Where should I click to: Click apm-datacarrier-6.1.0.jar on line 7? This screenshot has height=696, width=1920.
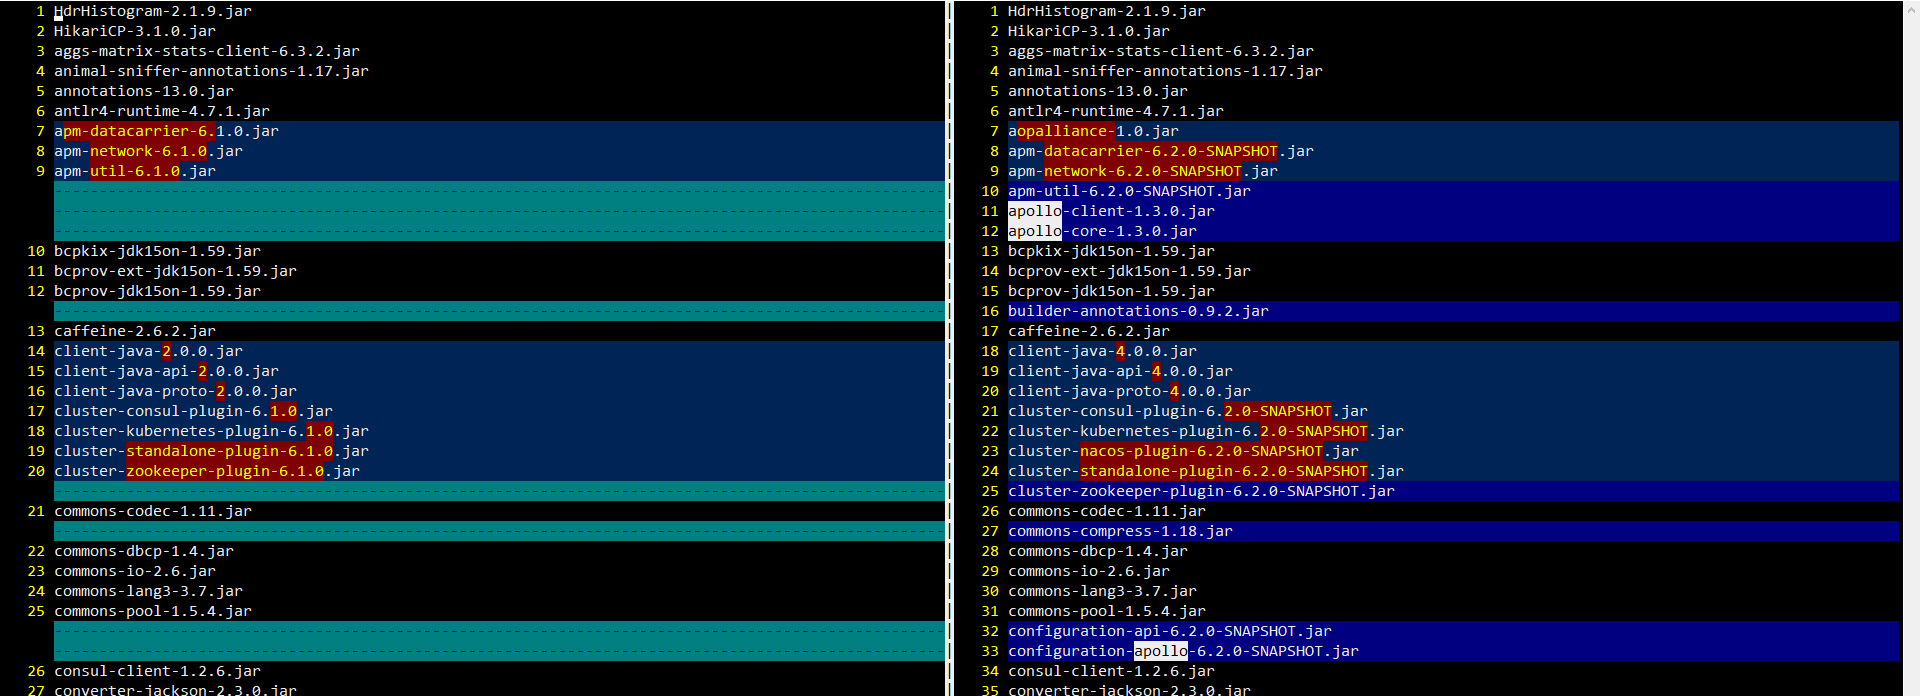point(166,131)
